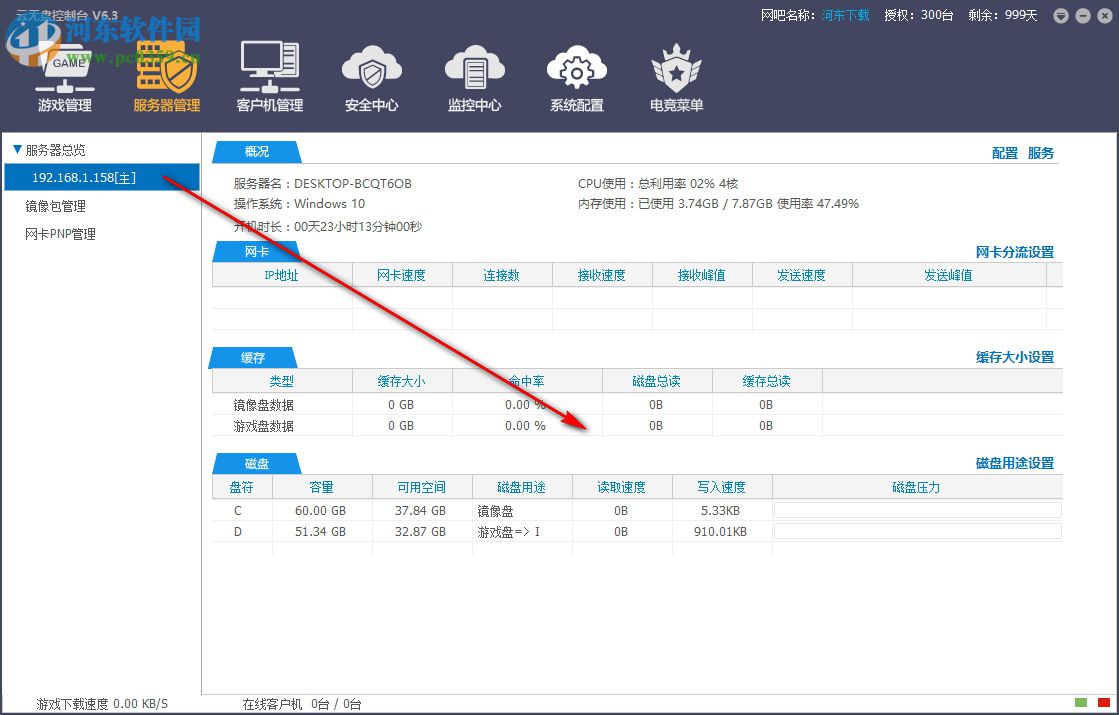
Task: Click the circular hide-to-tray arrow button
Action: coord(1060,16)
